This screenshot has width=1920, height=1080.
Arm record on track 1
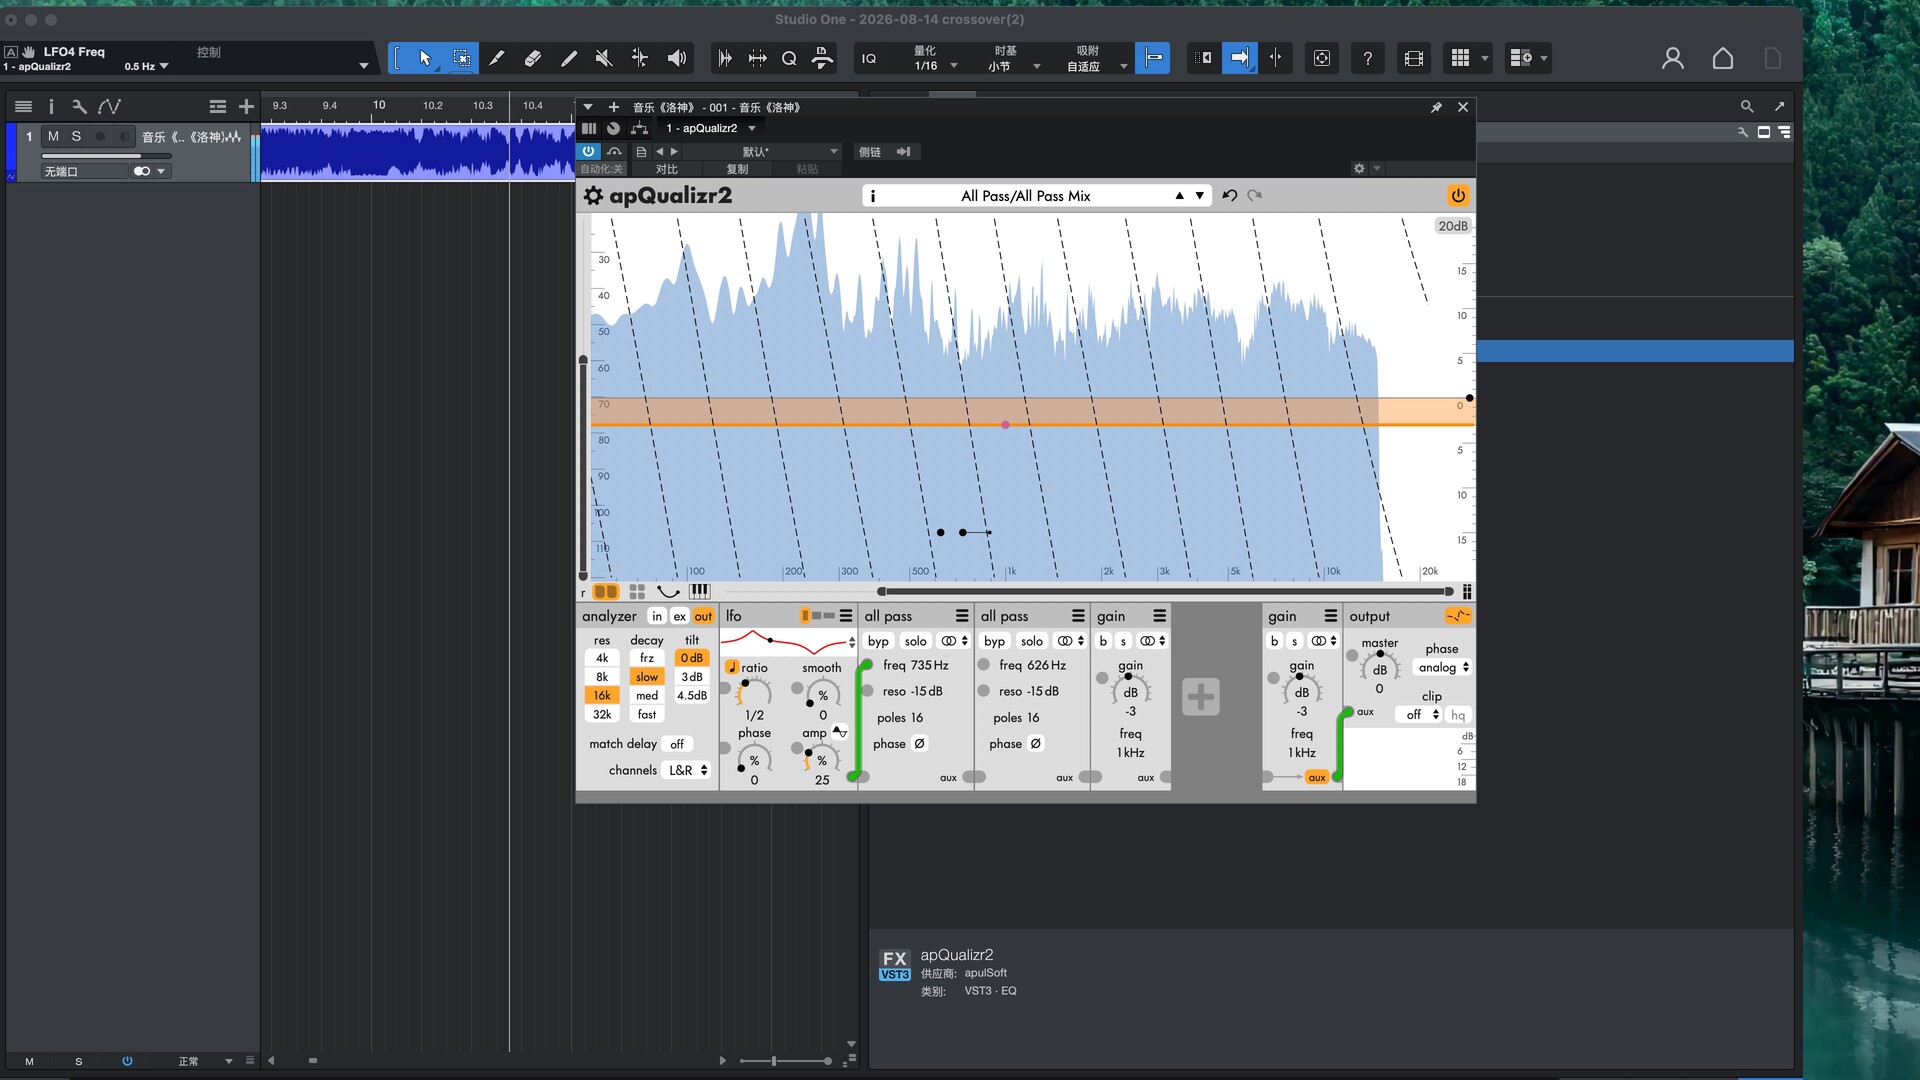point(100,136)
